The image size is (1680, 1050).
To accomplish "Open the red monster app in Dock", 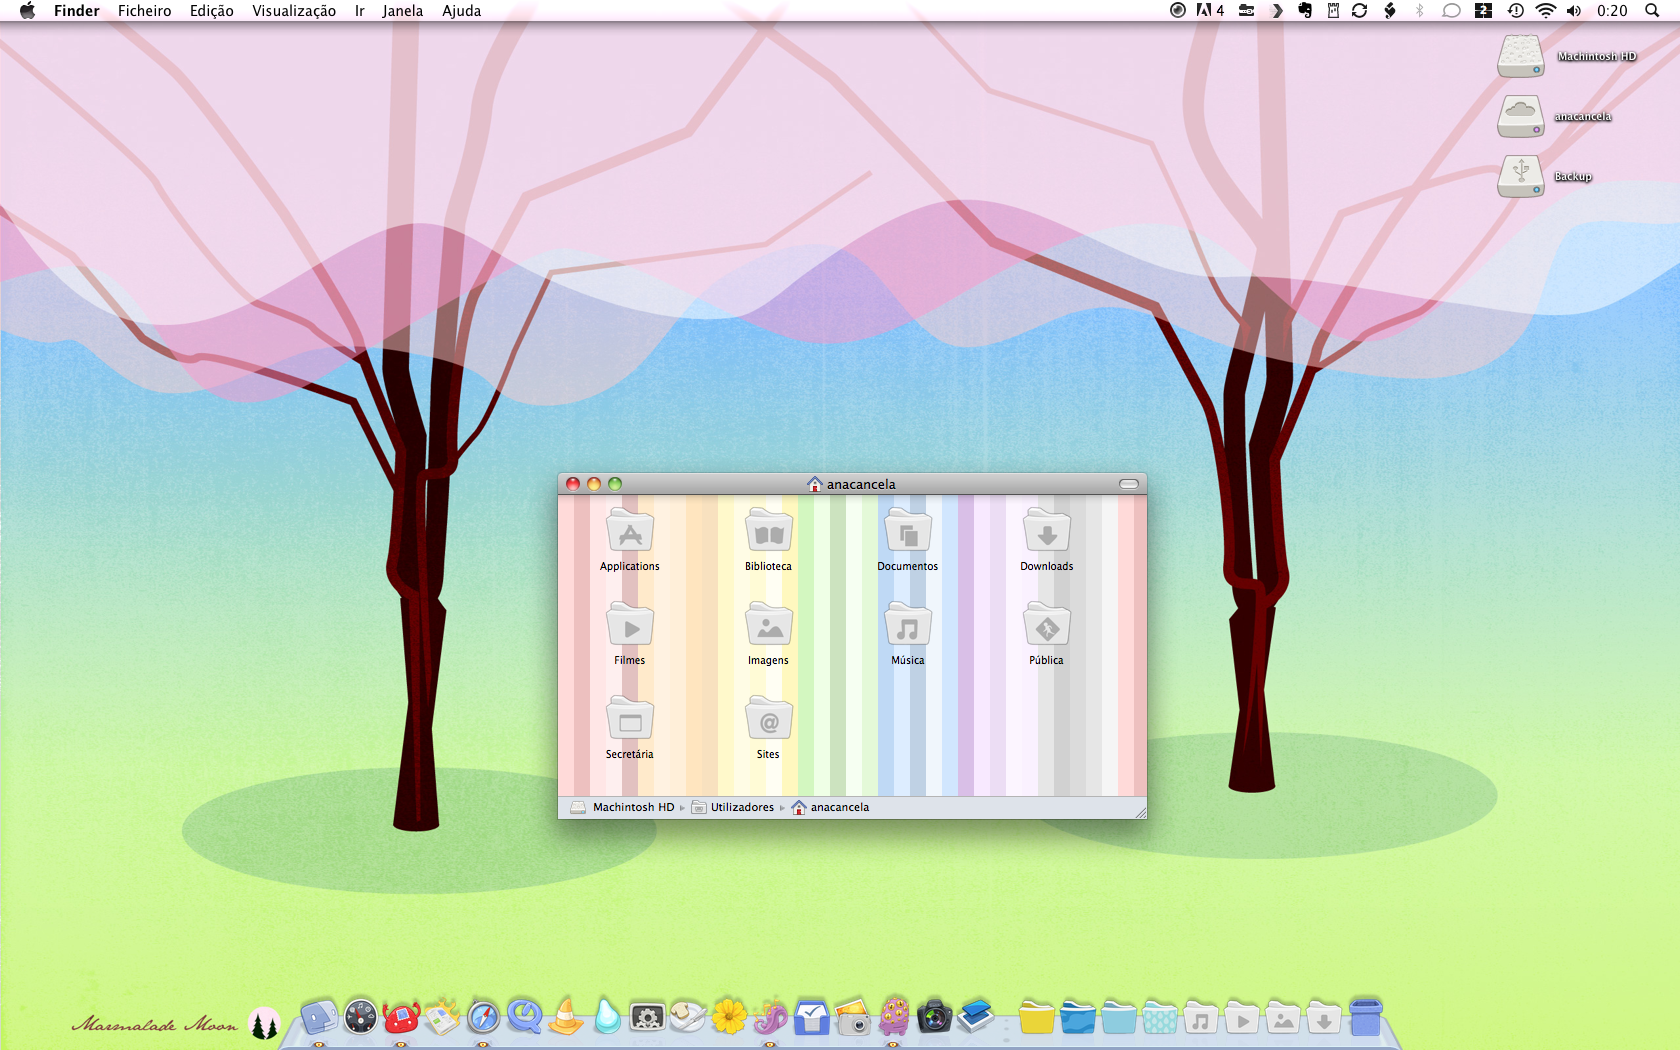I will pos(401,1017).
